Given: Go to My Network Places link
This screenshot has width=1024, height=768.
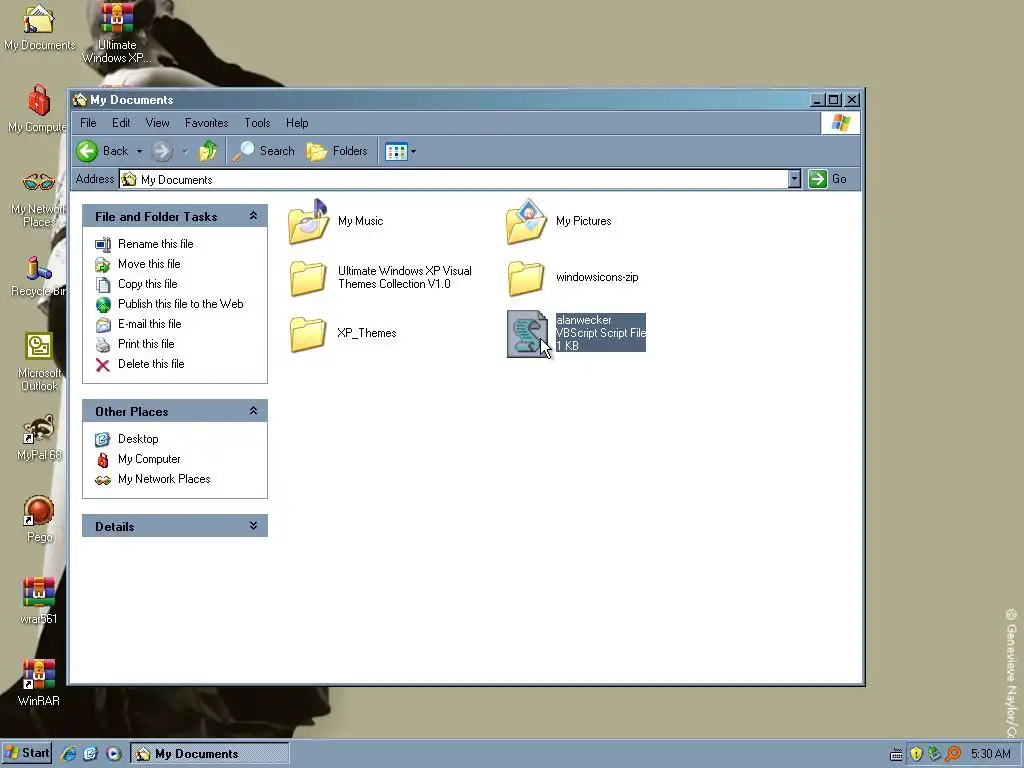Looking at the screenshot, I should 164,479.
